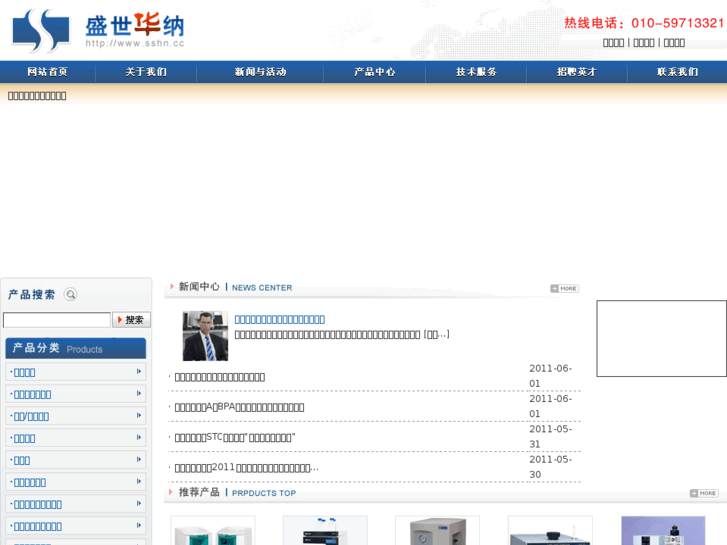
Task: Click the 搜索 search button
Action: click(131, 320)
